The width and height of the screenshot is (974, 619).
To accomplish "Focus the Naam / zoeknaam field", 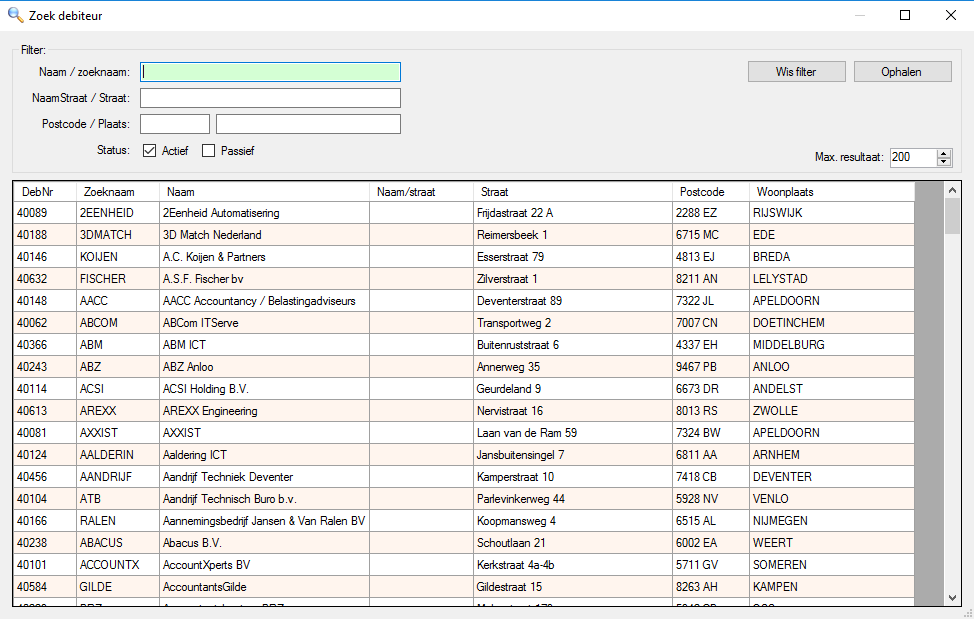I will [x=270, y=72].
